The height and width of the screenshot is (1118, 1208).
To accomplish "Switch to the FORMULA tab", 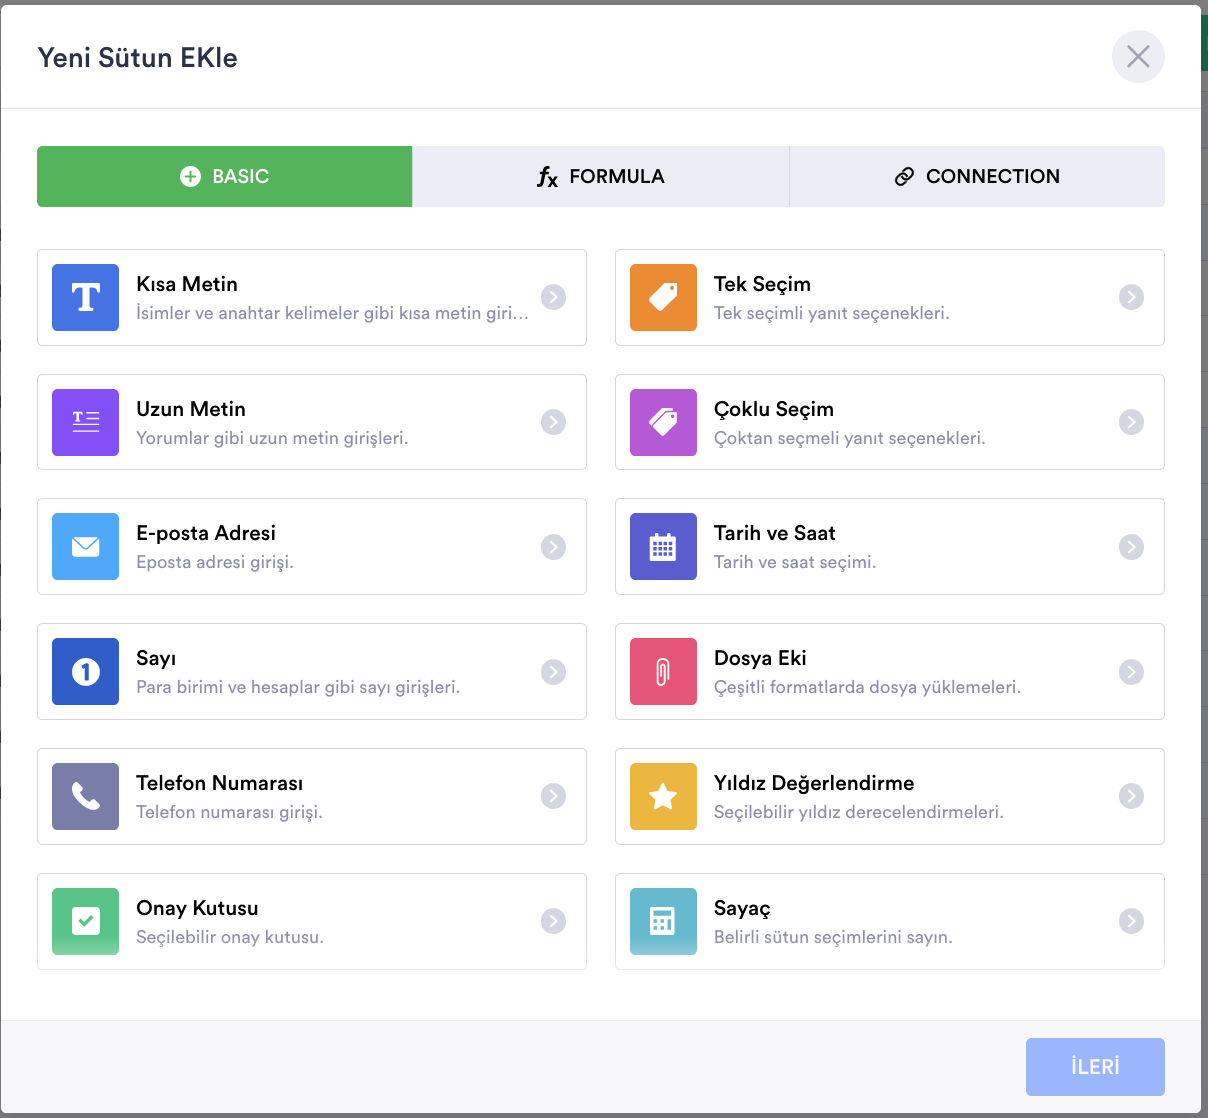I will (601, 177).
